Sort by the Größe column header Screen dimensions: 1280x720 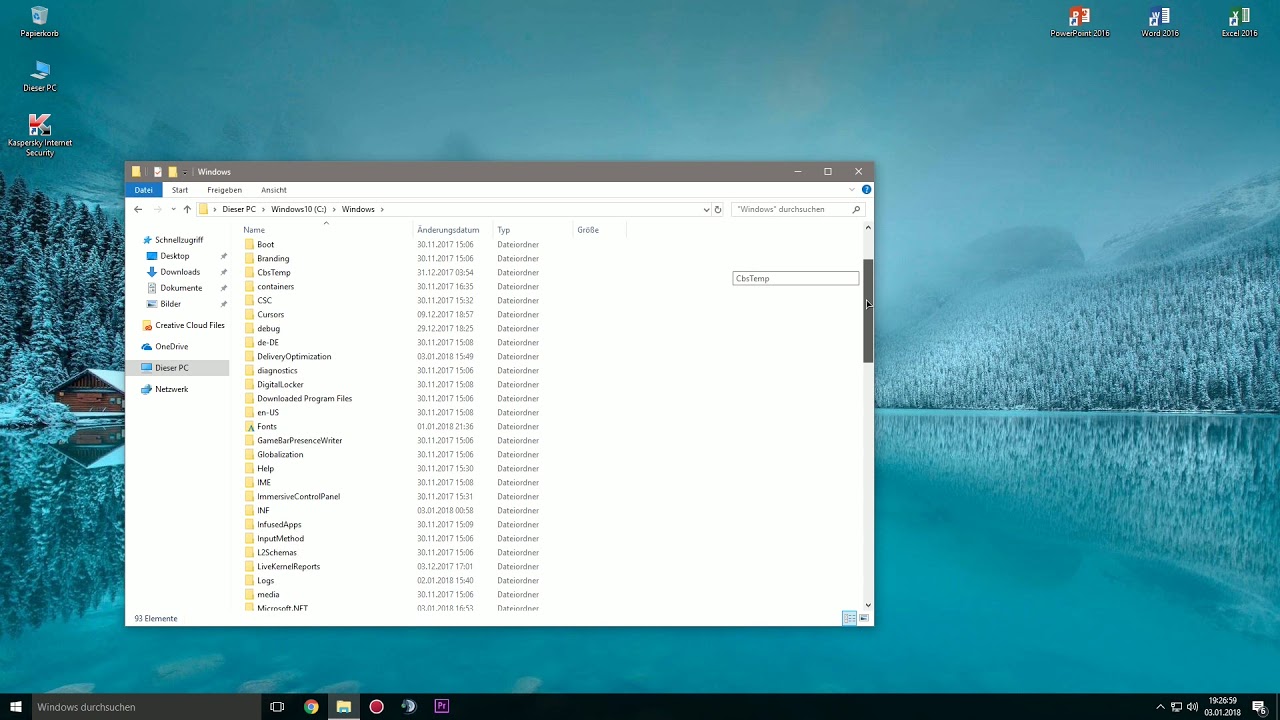pyautogui.click(x=588, y=230)
